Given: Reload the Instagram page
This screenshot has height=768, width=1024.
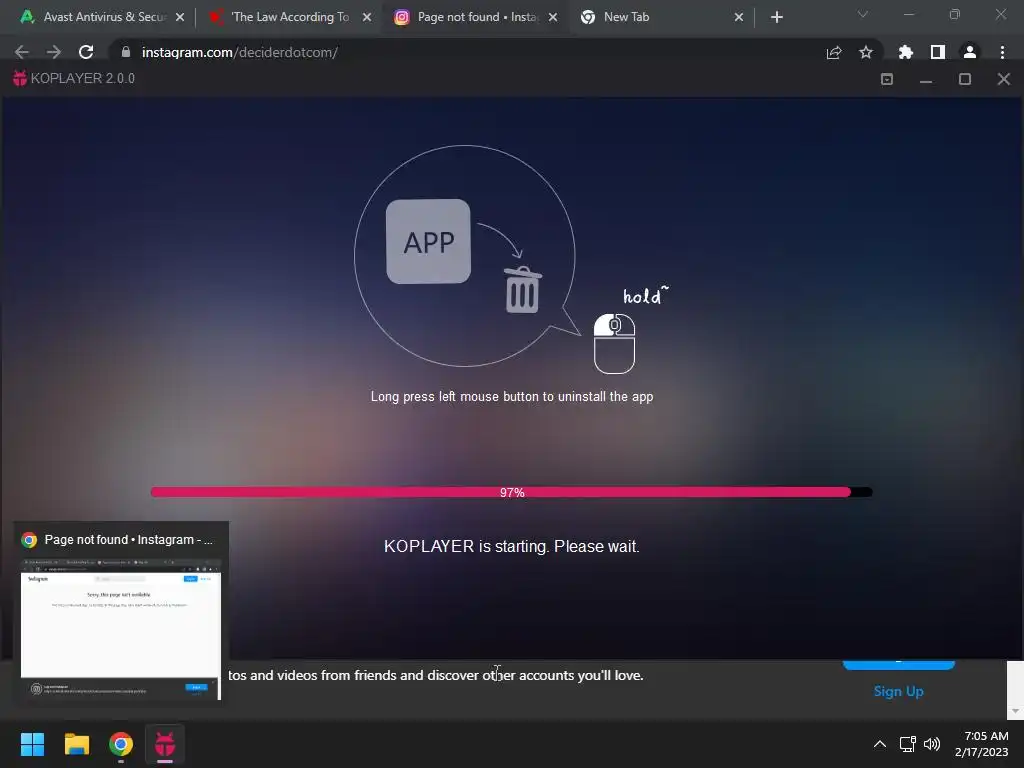Looking at the screenshot, I should (x=86, y=52).
